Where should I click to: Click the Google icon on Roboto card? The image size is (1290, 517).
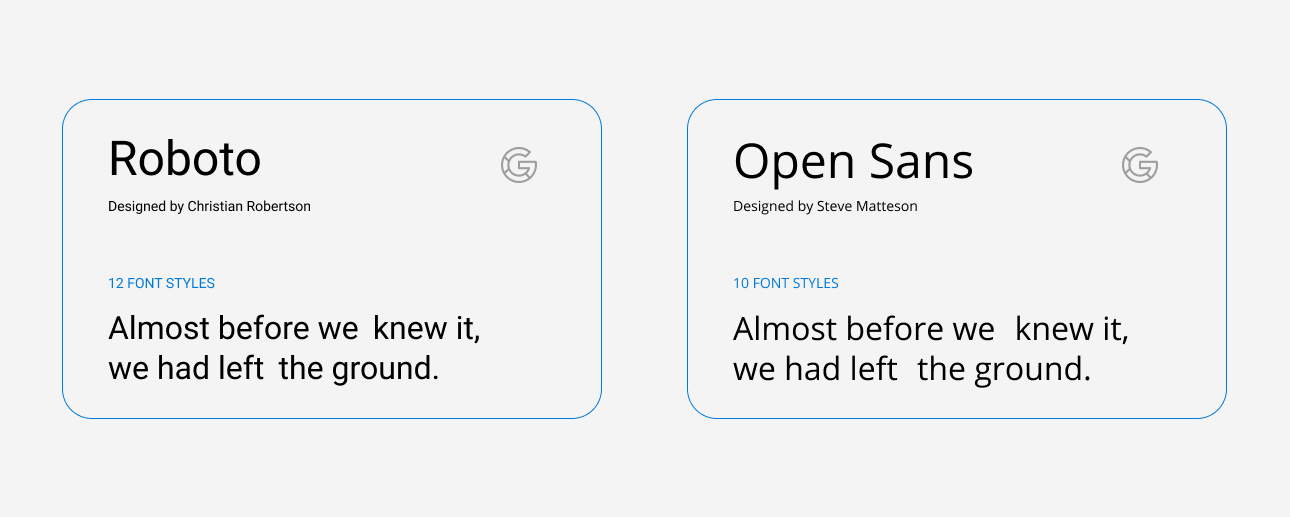point(519,165)
